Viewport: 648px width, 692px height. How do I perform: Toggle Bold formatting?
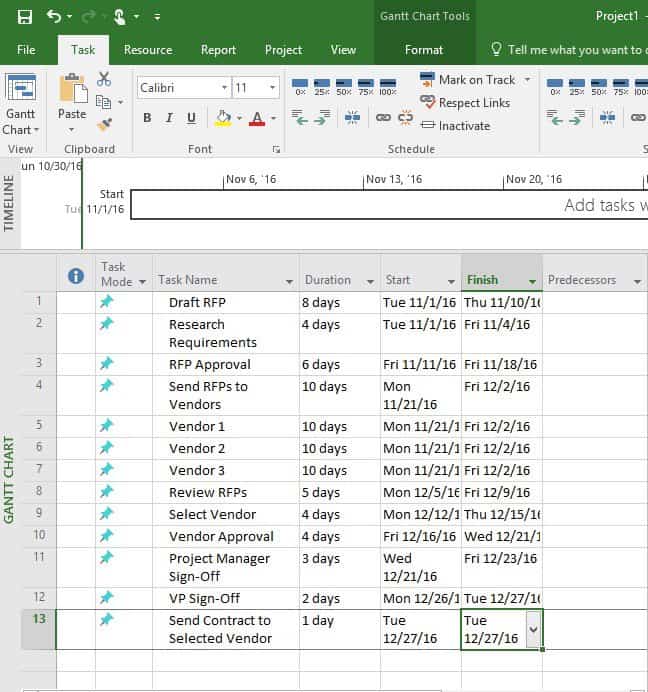point(147,118)
